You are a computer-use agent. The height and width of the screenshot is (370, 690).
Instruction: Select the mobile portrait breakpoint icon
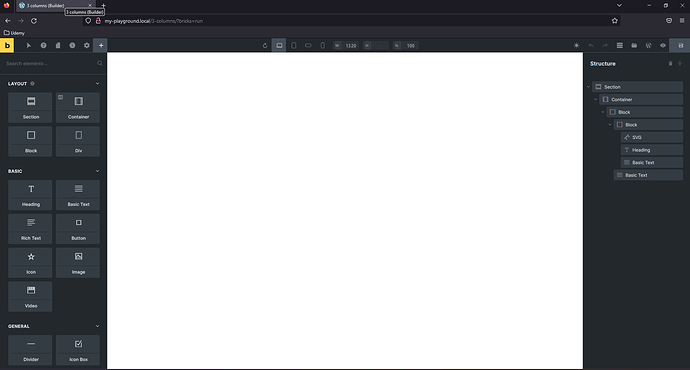tap(323, 45)
